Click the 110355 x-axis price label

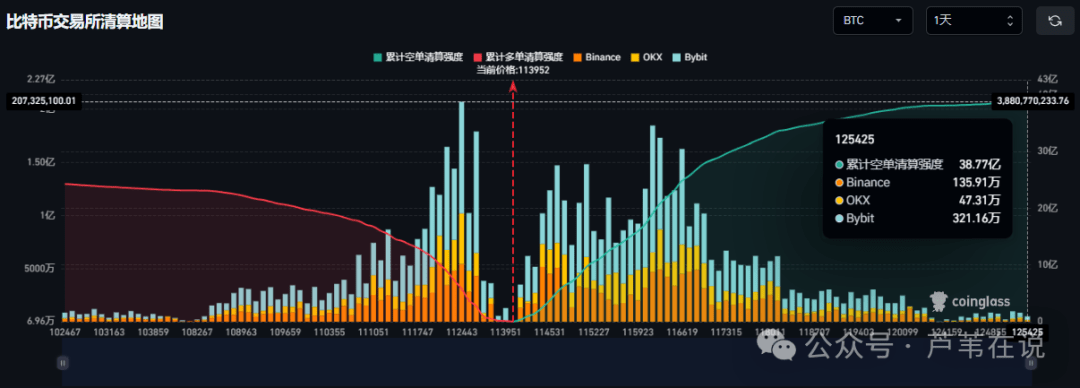[x=330, y=331]
